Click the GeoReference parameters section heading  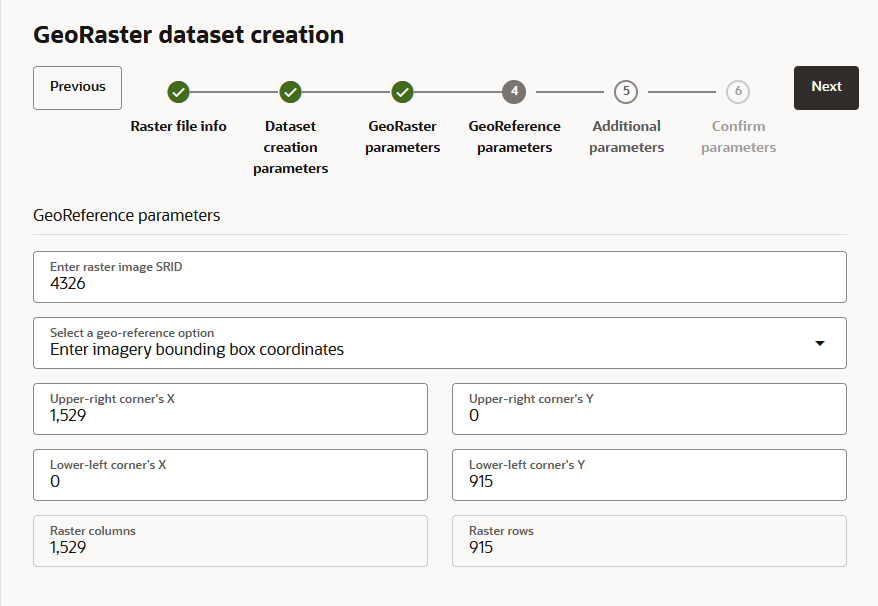(126, 215)
